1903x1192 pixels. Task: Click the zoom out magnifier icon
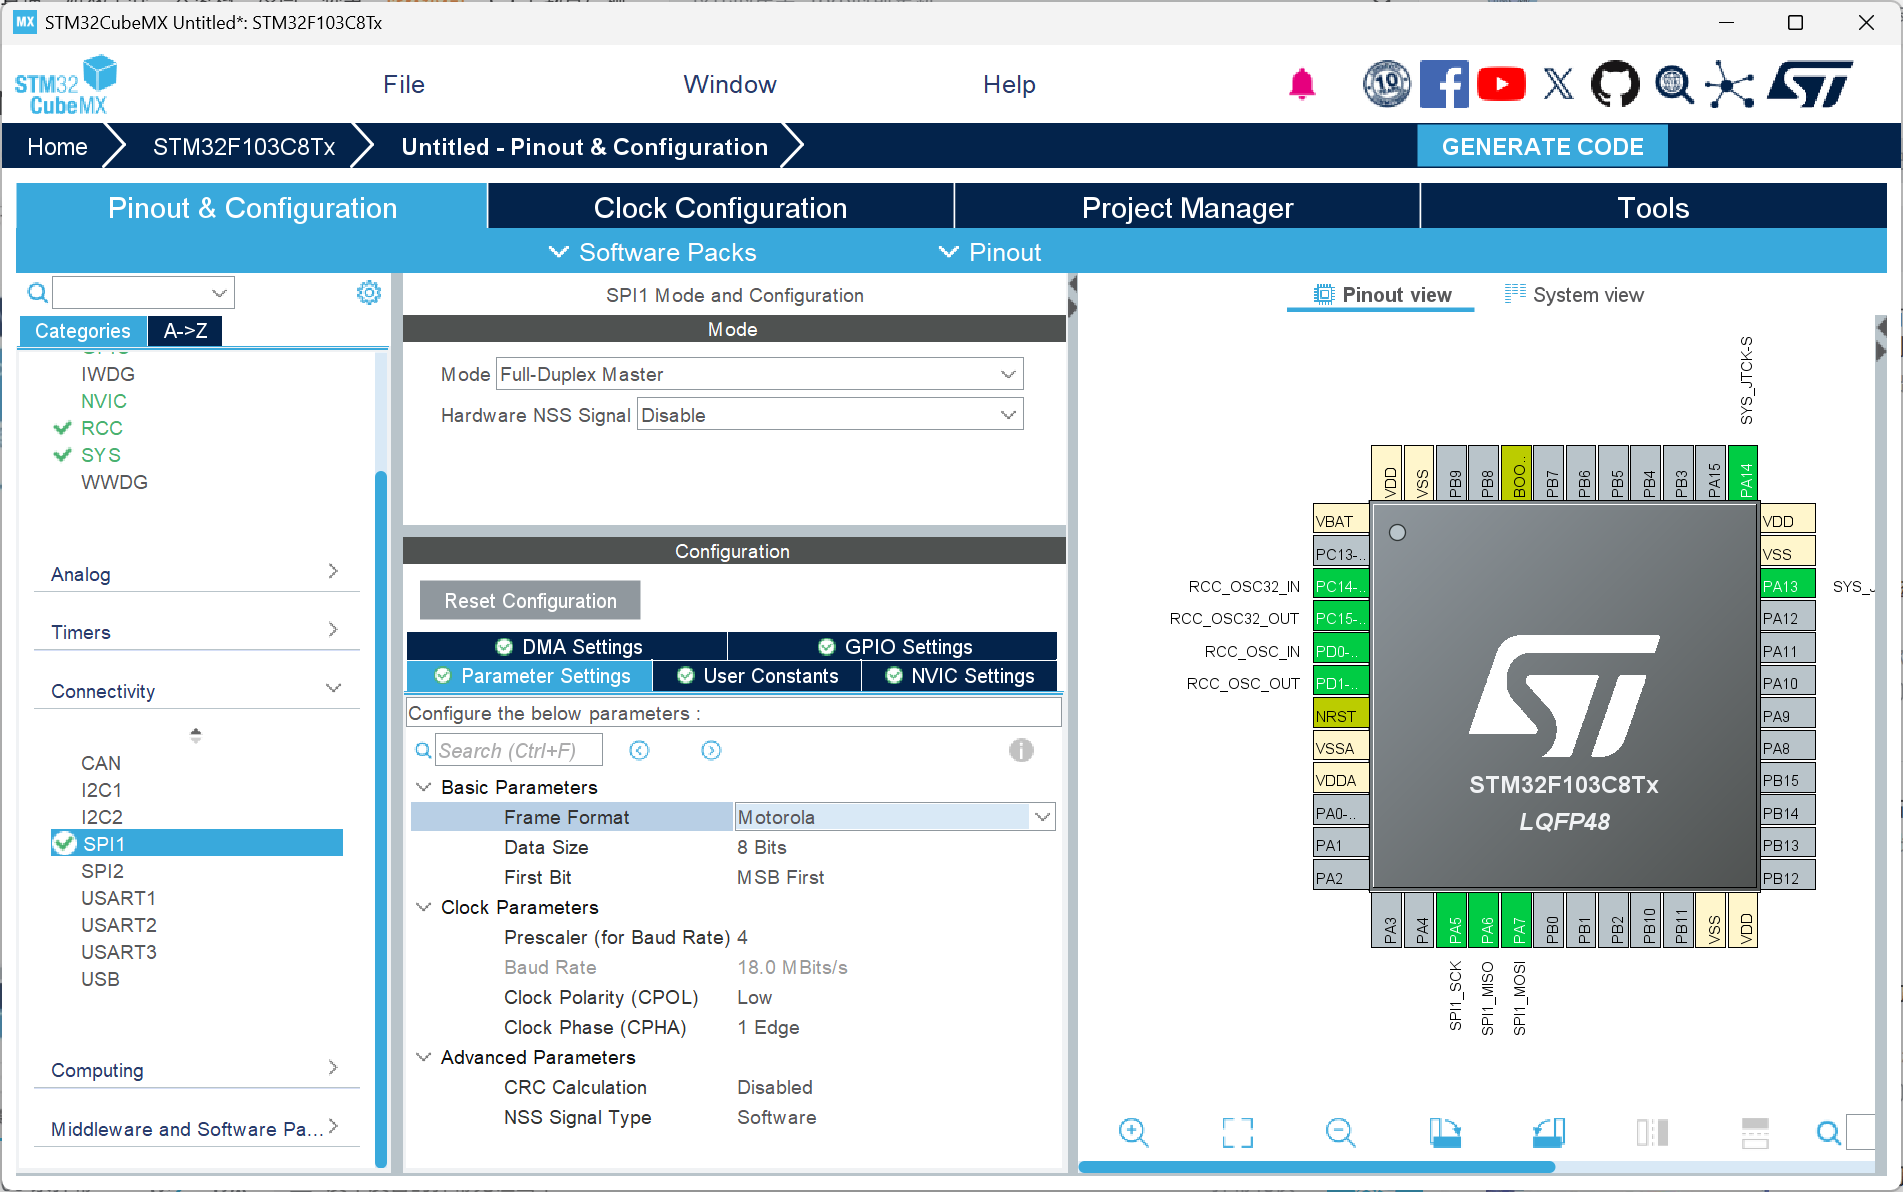(x=1340, y=1132)
